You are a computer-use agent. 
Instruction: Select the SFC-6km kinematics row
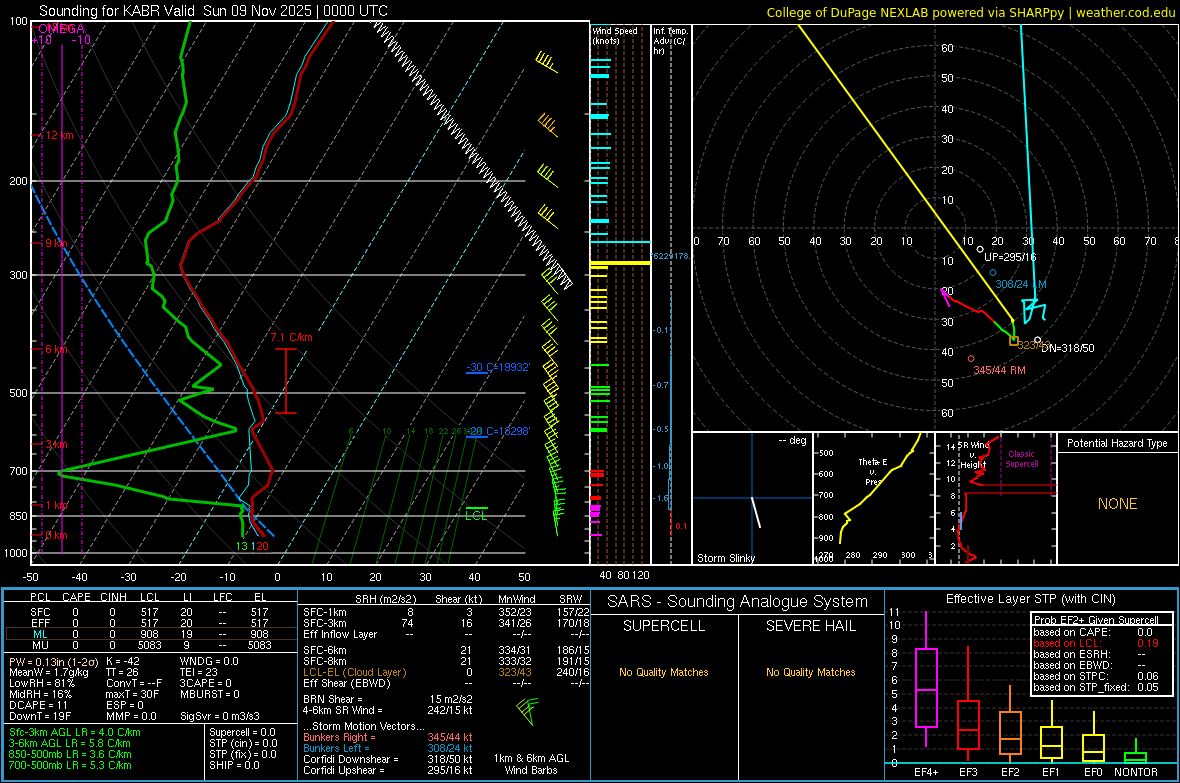(x=446, y=650)
